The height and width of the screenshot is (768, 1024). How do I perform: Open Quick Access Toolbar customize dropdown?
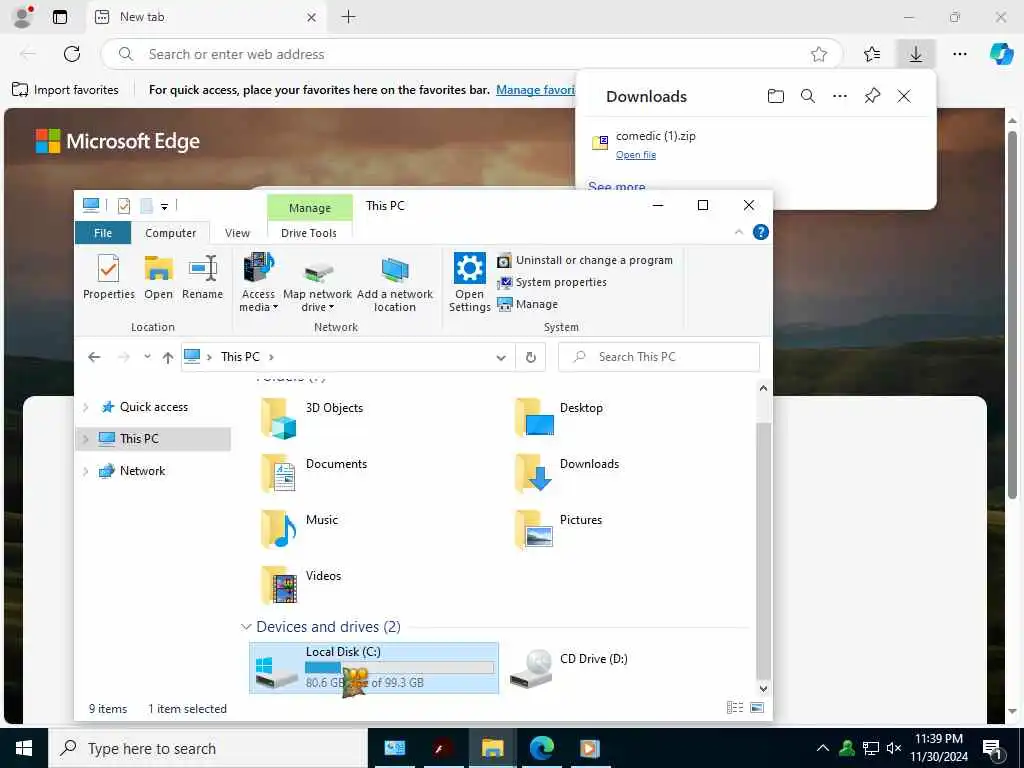[165, 206]
